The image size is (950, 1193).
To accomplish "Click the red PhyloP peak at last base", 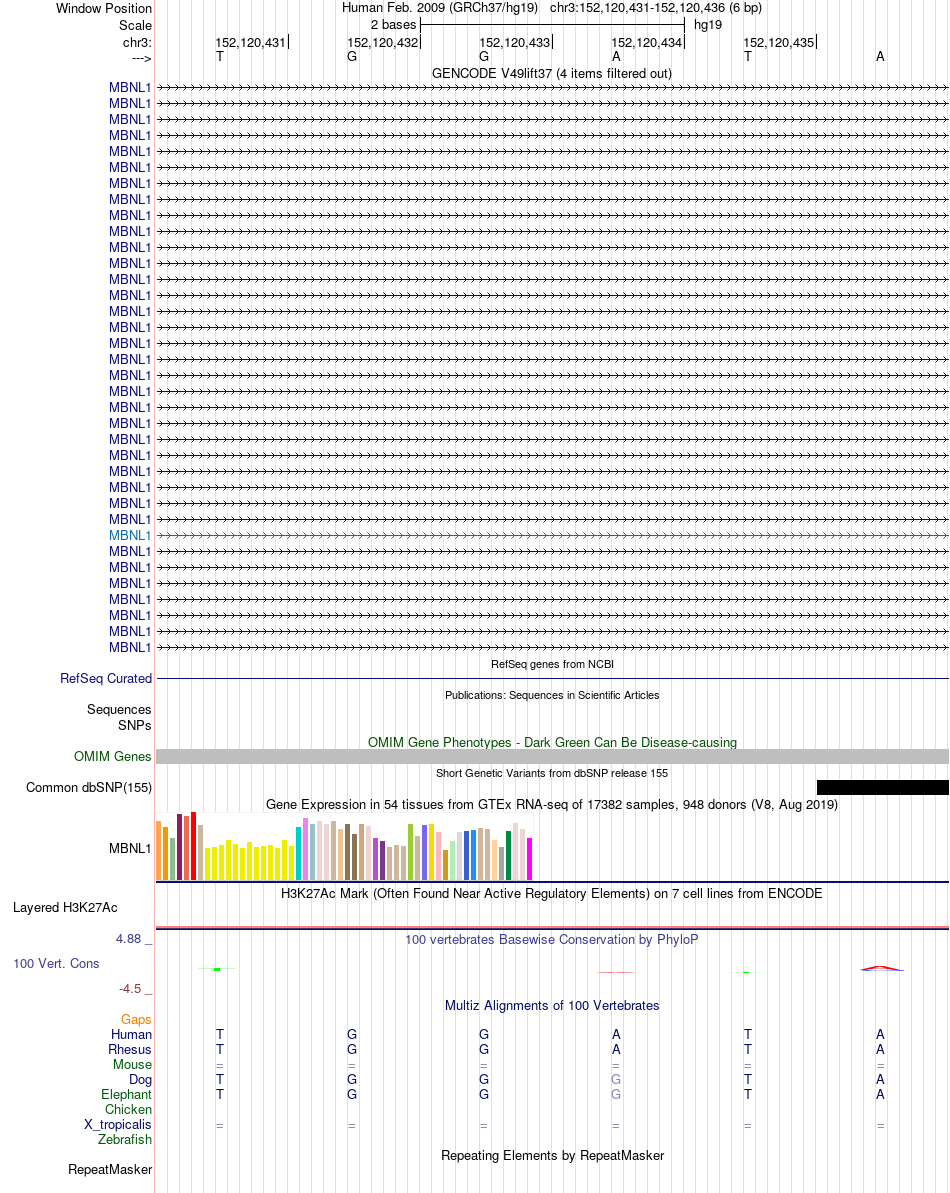I will tap(882, 969).
